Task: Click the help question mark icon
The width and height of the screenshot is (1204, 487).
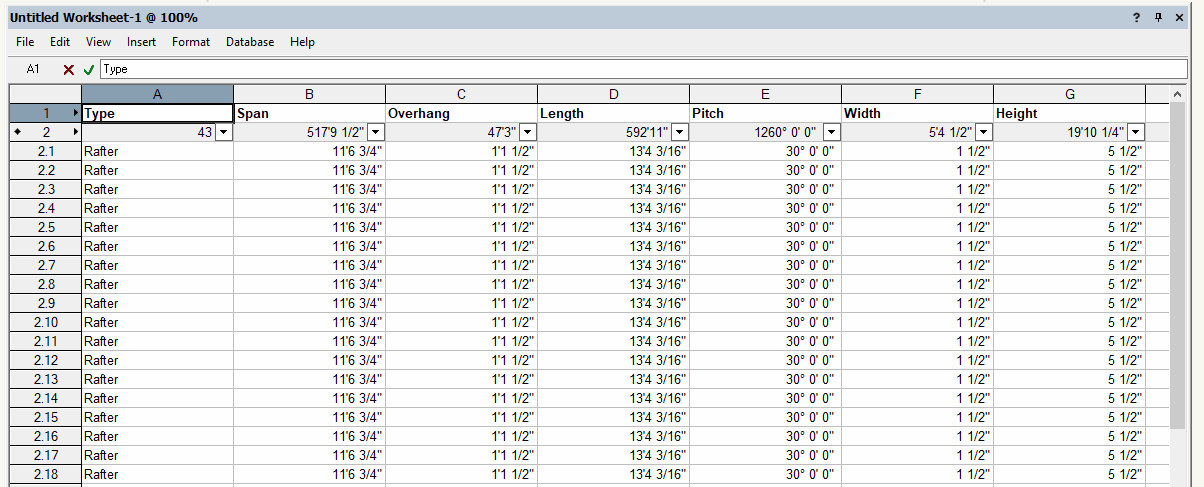Action: click(1136, 18)
